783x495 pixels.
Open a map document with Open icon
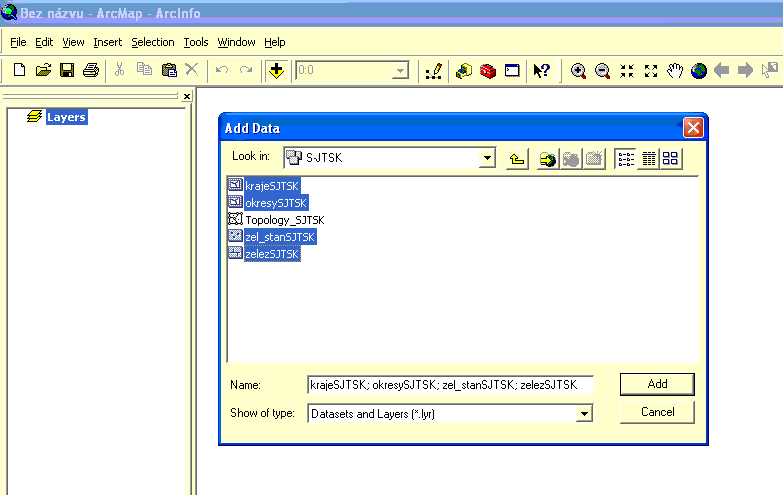[x=43, y=70]
